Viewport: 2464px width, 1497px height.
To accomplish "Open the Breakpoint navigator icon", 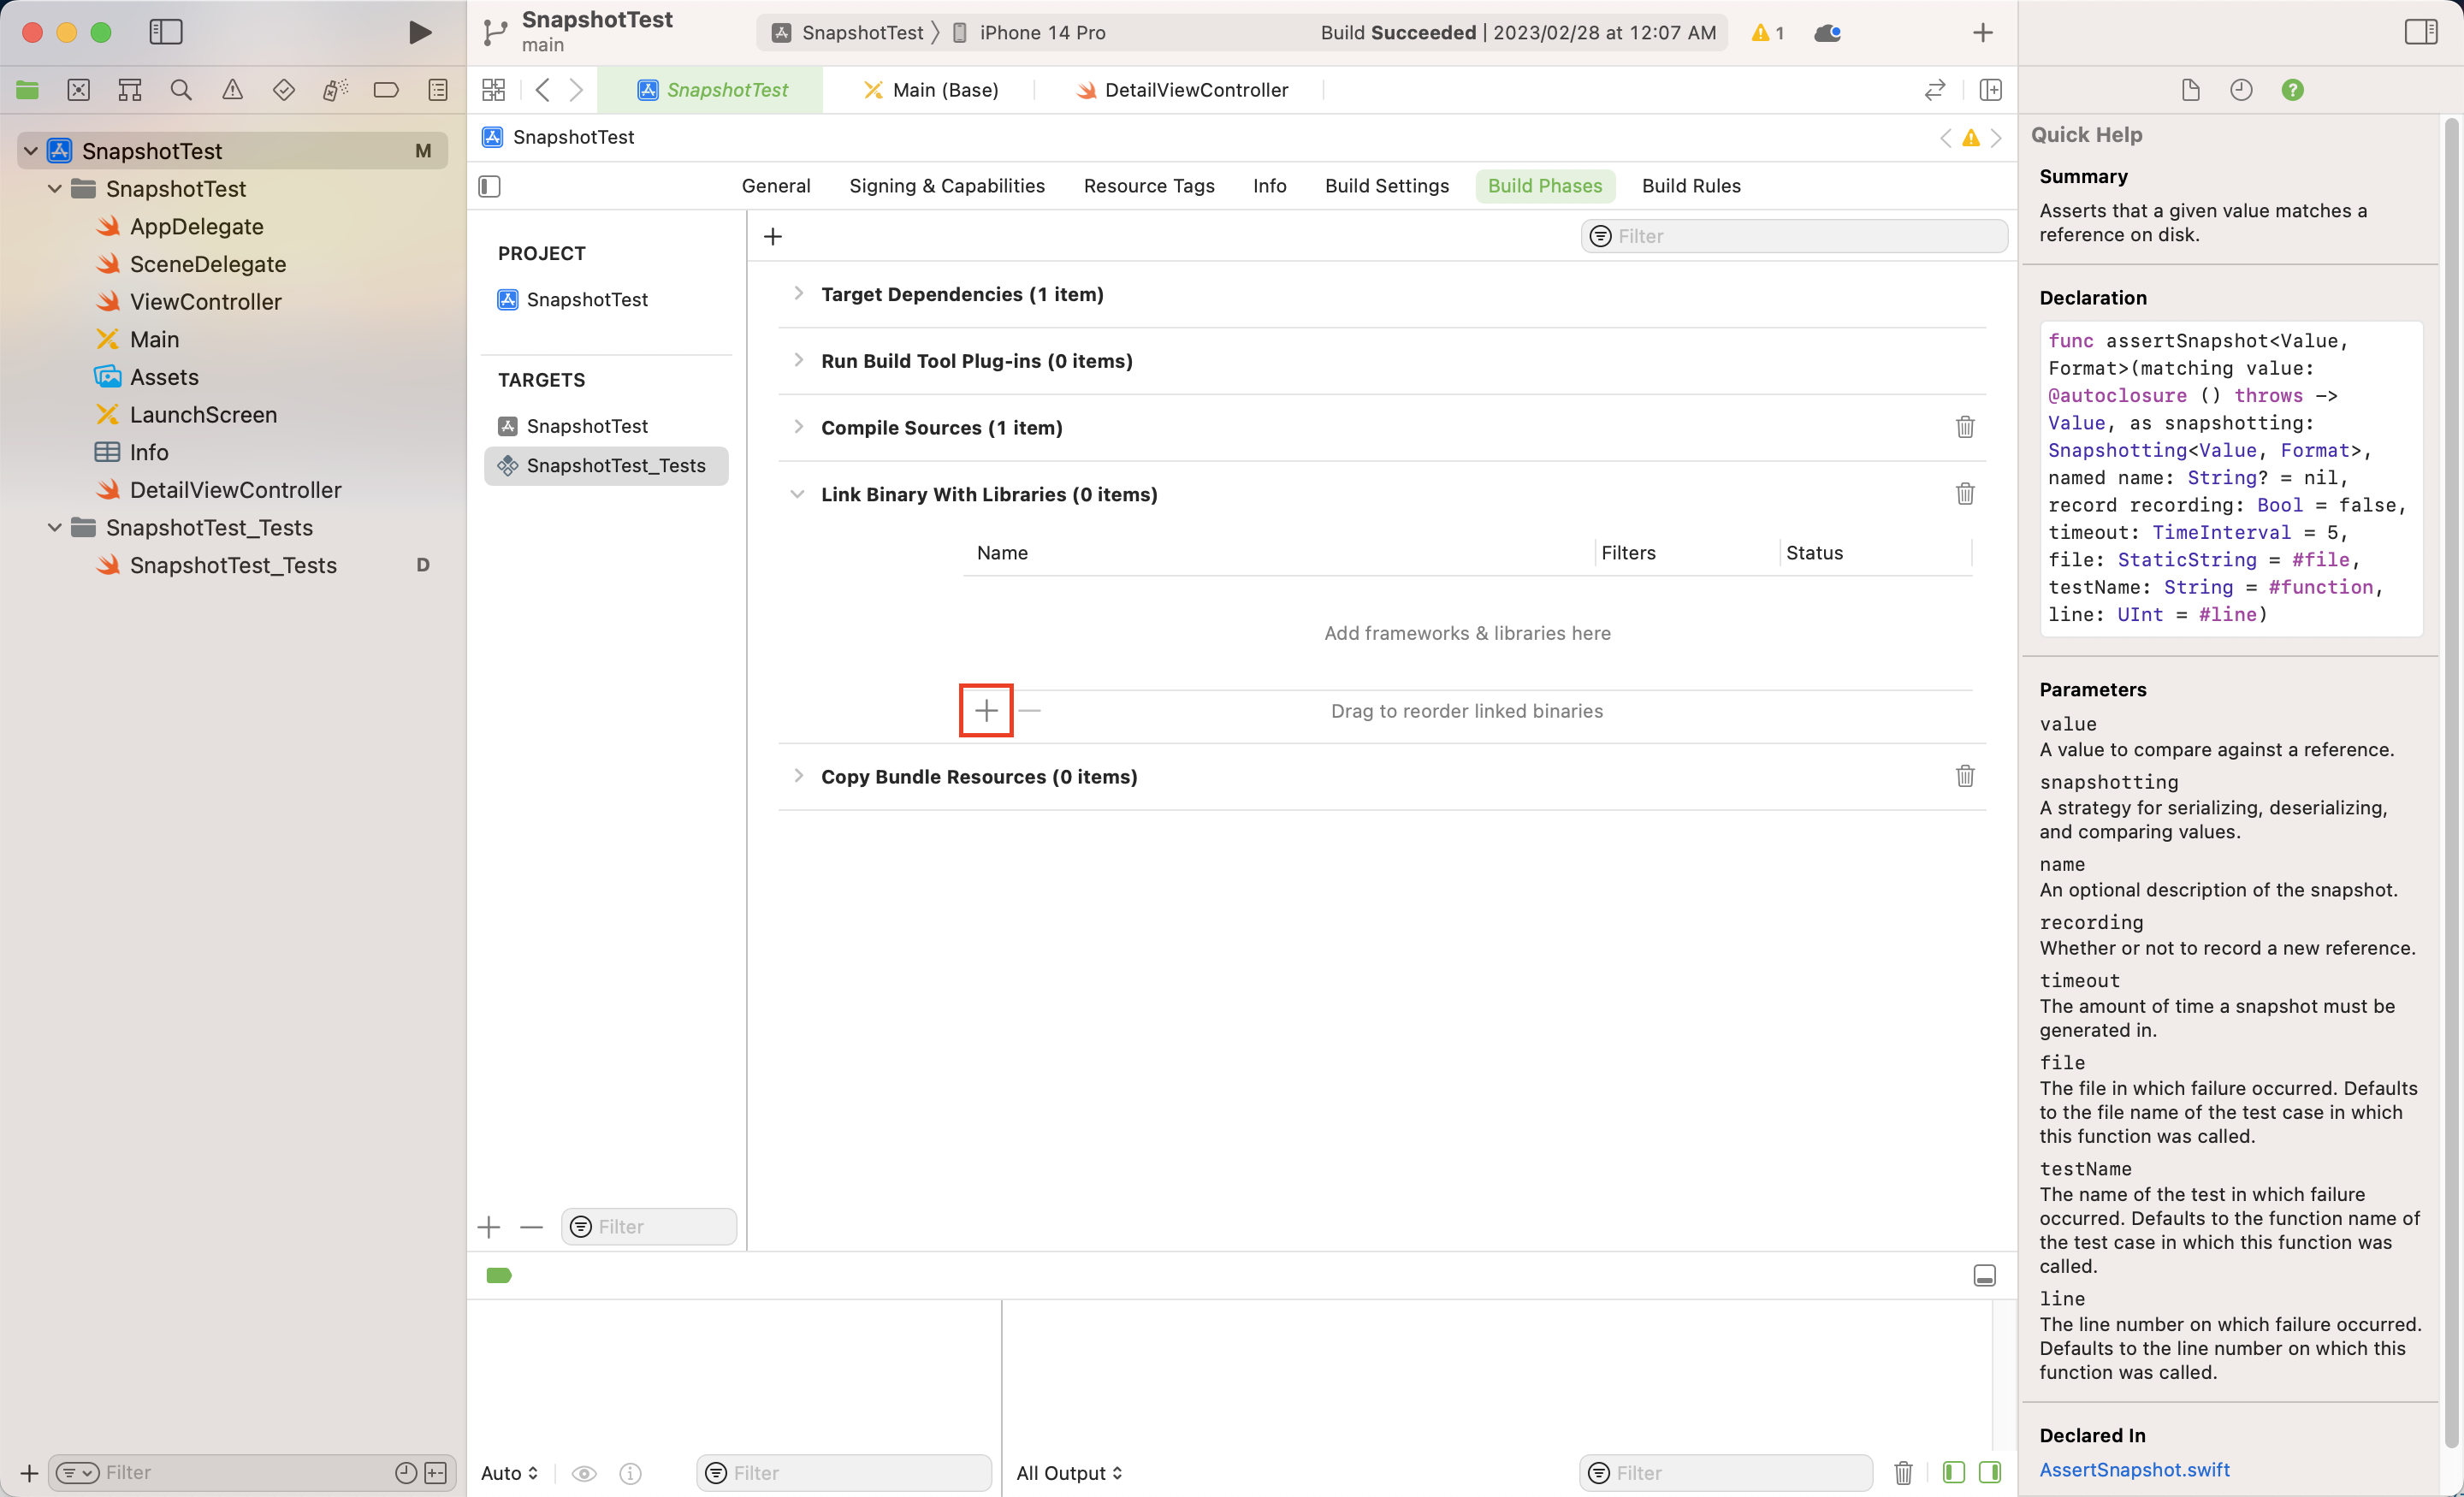I will pyautogui.click(x=386, y=90).
